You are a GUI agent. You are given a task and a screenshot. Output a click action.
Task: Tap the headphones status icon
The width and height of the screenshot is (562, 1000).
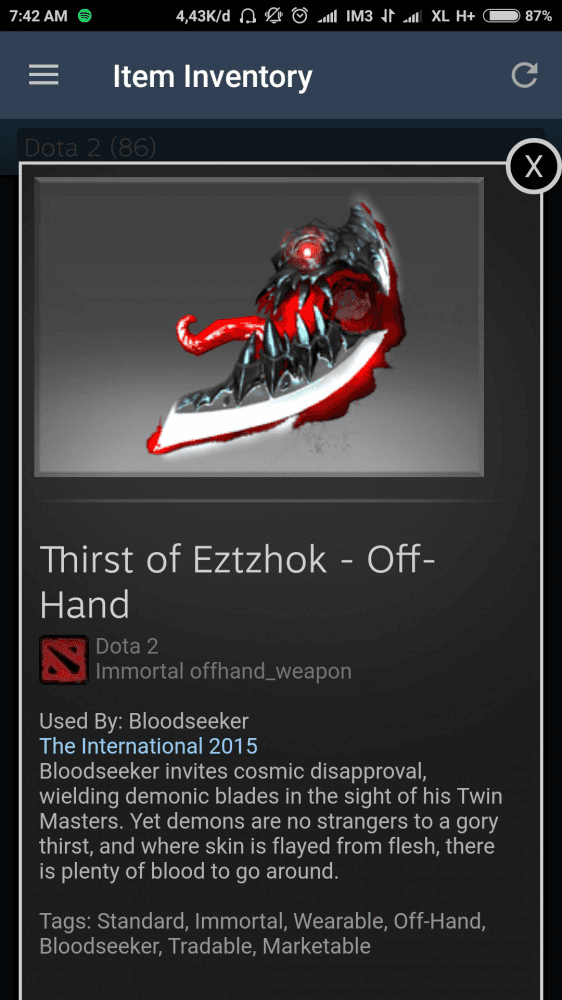[247, 16]
